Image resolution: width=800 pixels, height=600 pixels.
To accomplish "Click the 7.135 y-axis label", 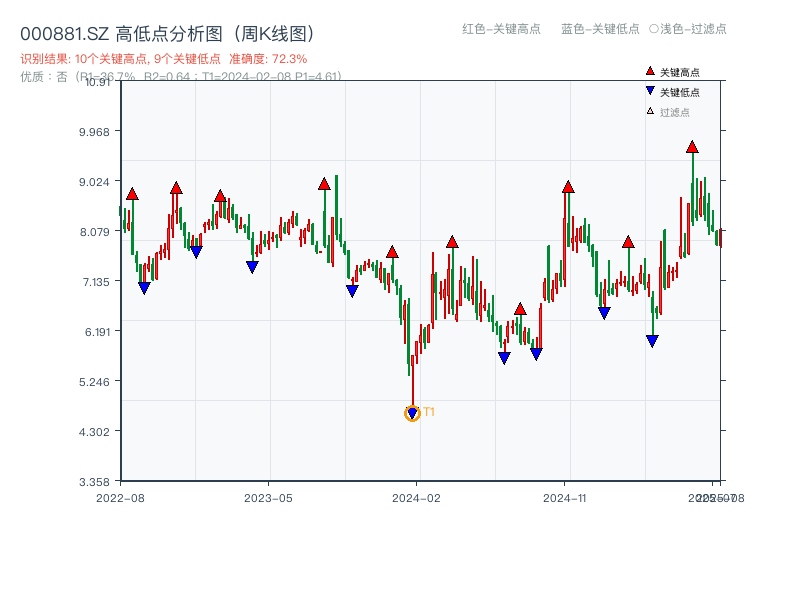I will 95,282.
